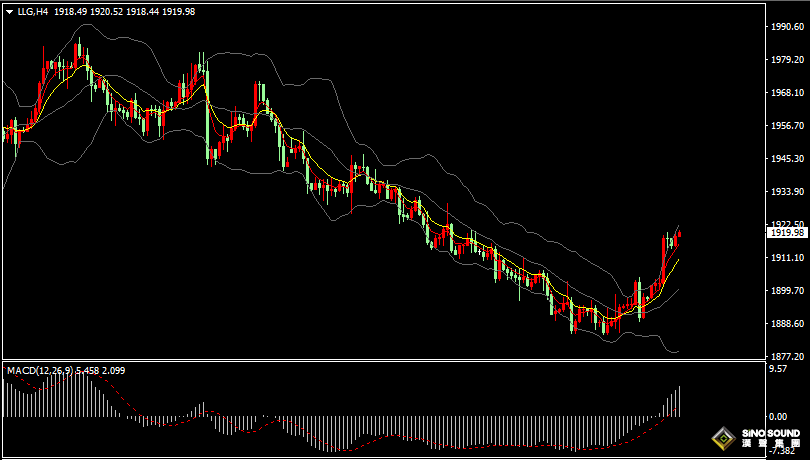The image size is (810, 460).
Task: Click the 1877.20 price scale label
Action: click(787, 356)
